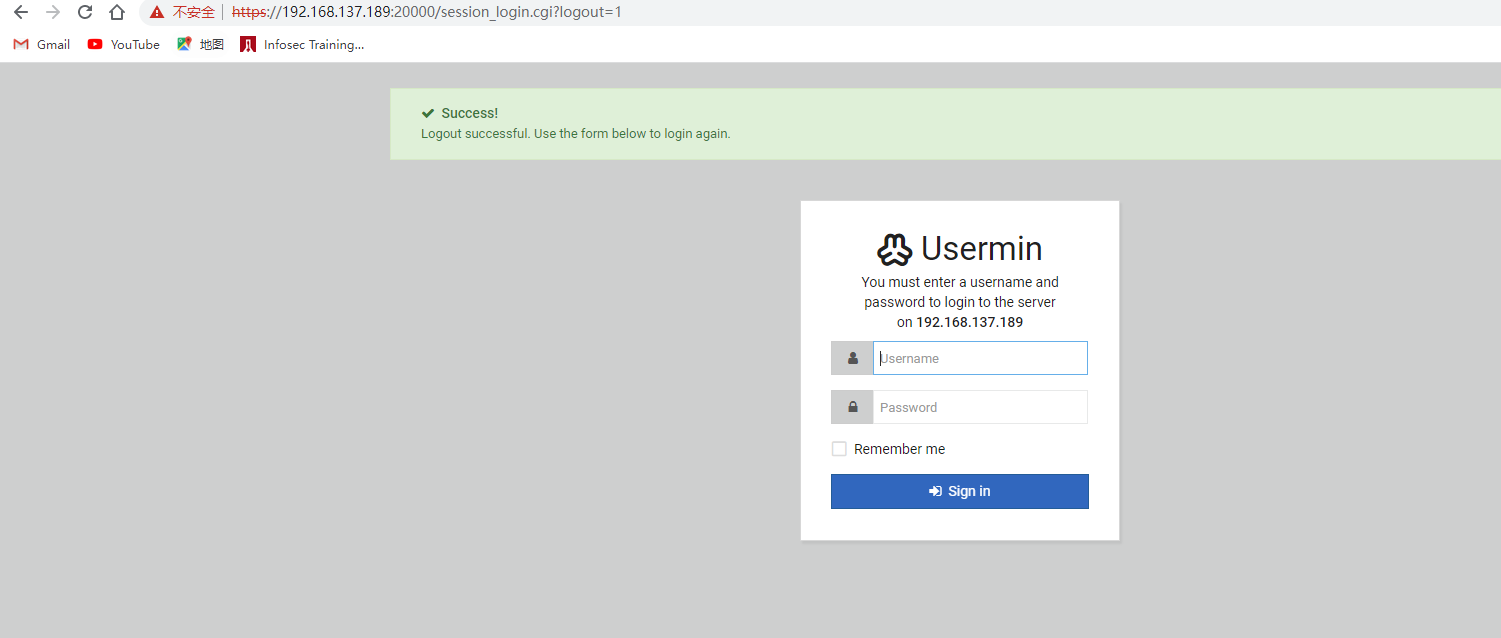Click the 192.168.137.189 server address text
This screenshot has height=638, width=1501.
click(x=969, y=322)
